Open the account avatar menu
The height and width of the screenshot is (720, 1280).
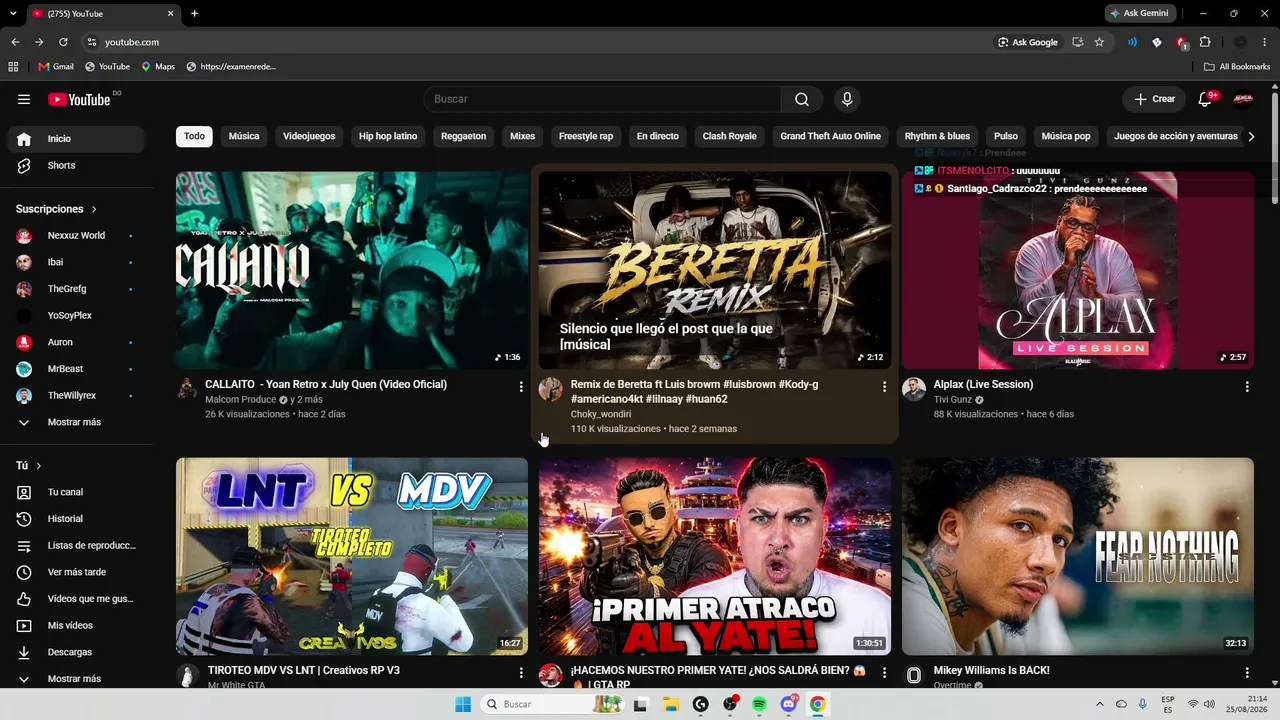tap(1243, 99)
